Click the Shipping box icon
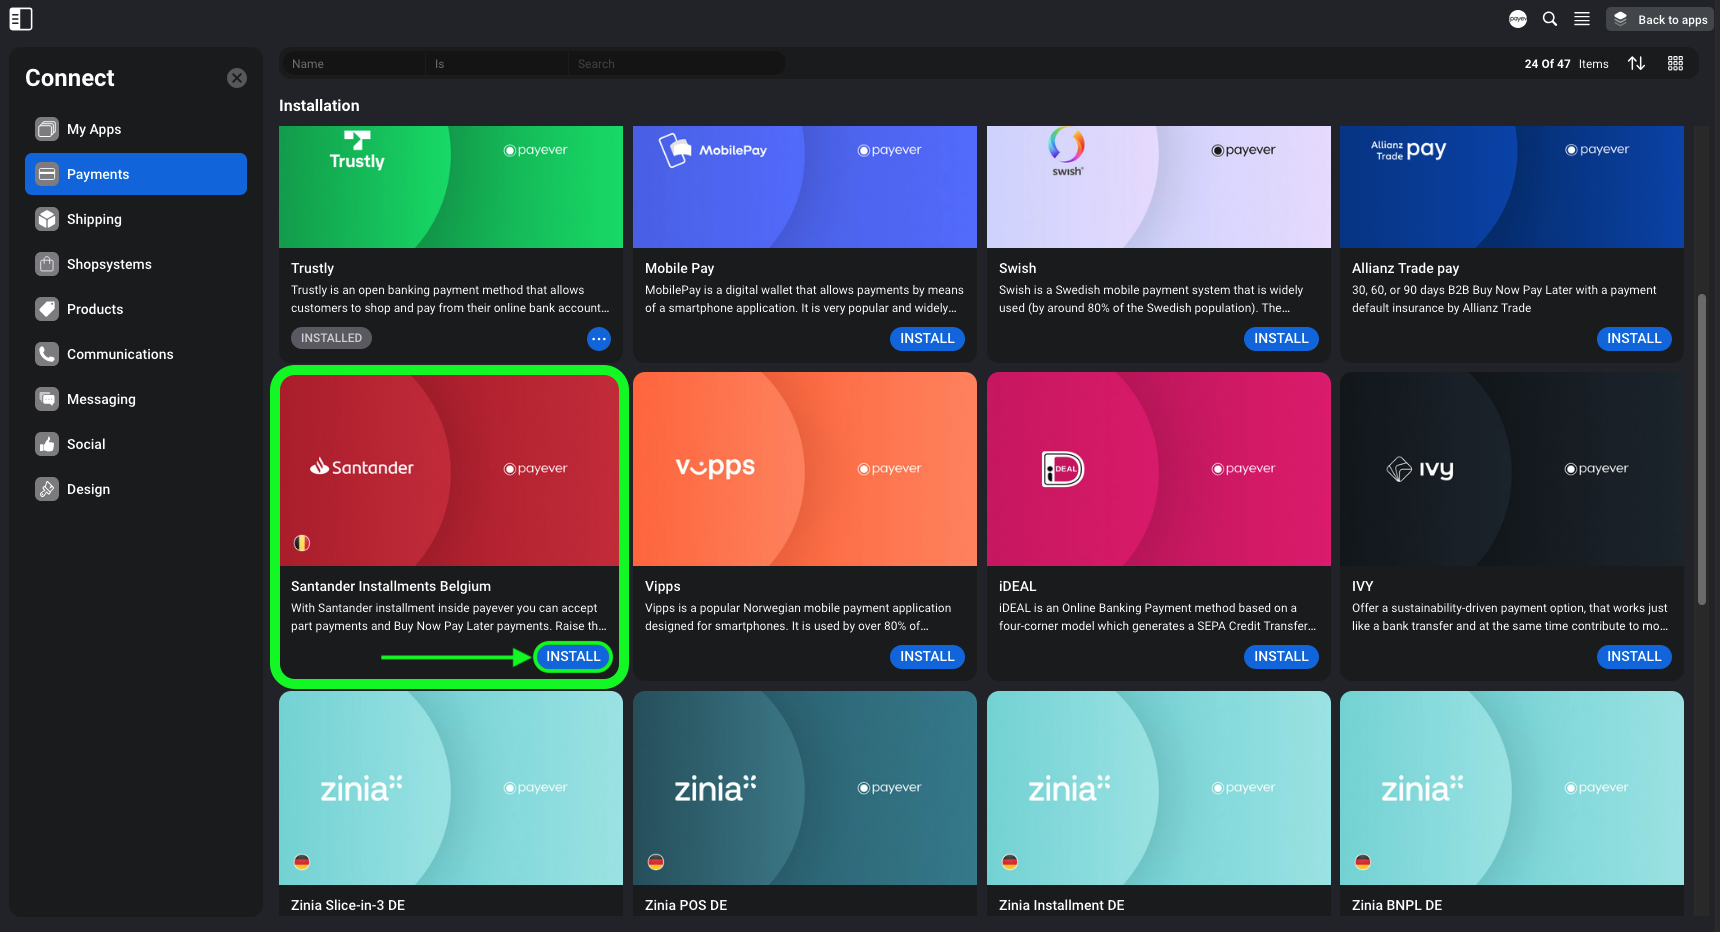 click(x=47, y=219)
